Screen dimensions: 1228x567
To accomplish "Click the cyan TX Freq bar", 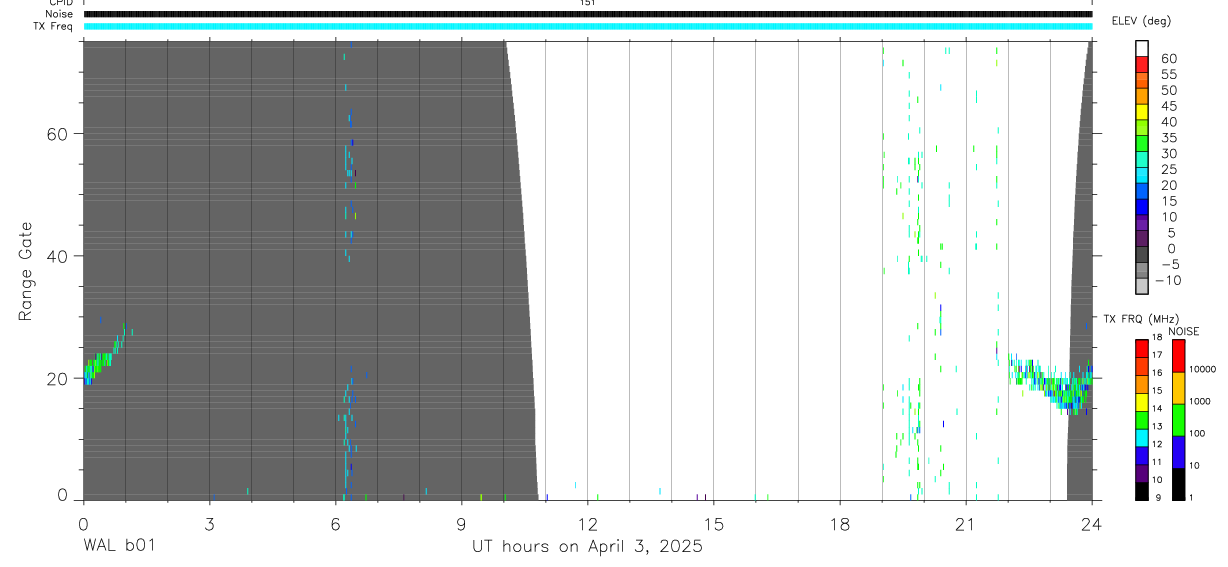I will [x=587, y=26].
